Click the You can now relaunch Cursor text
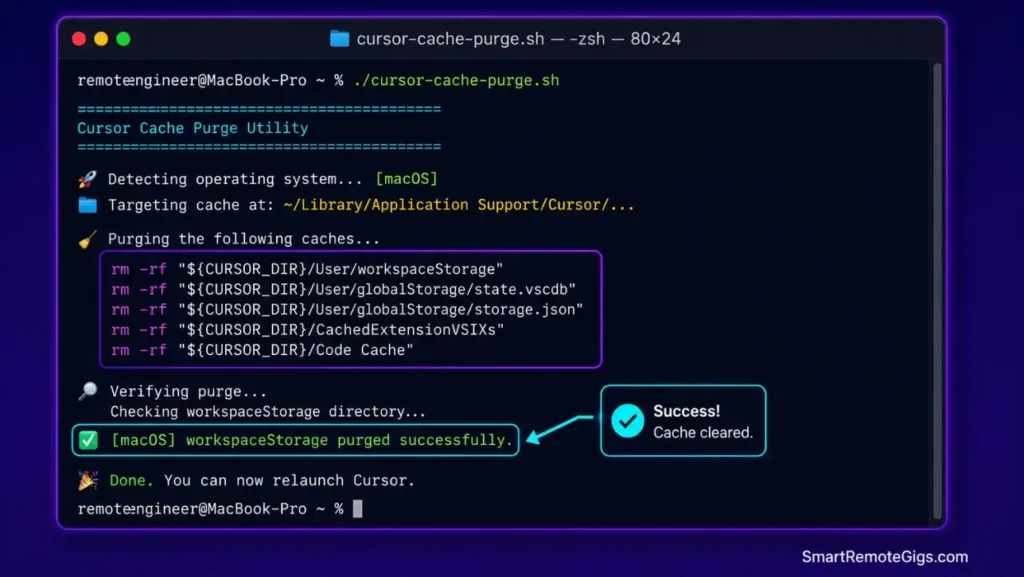Screen dimensions: 1024x577 pos(289,480)
